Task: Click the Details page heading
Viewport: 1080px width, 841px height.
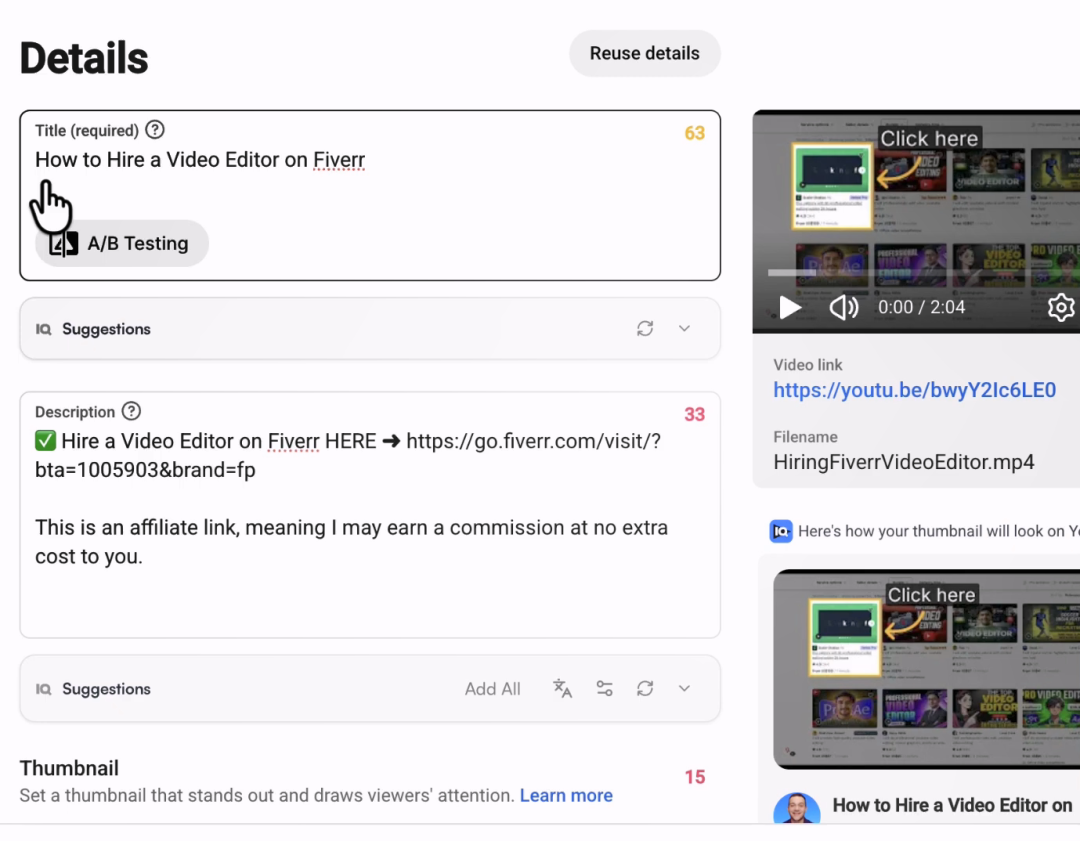Action: 84,58
